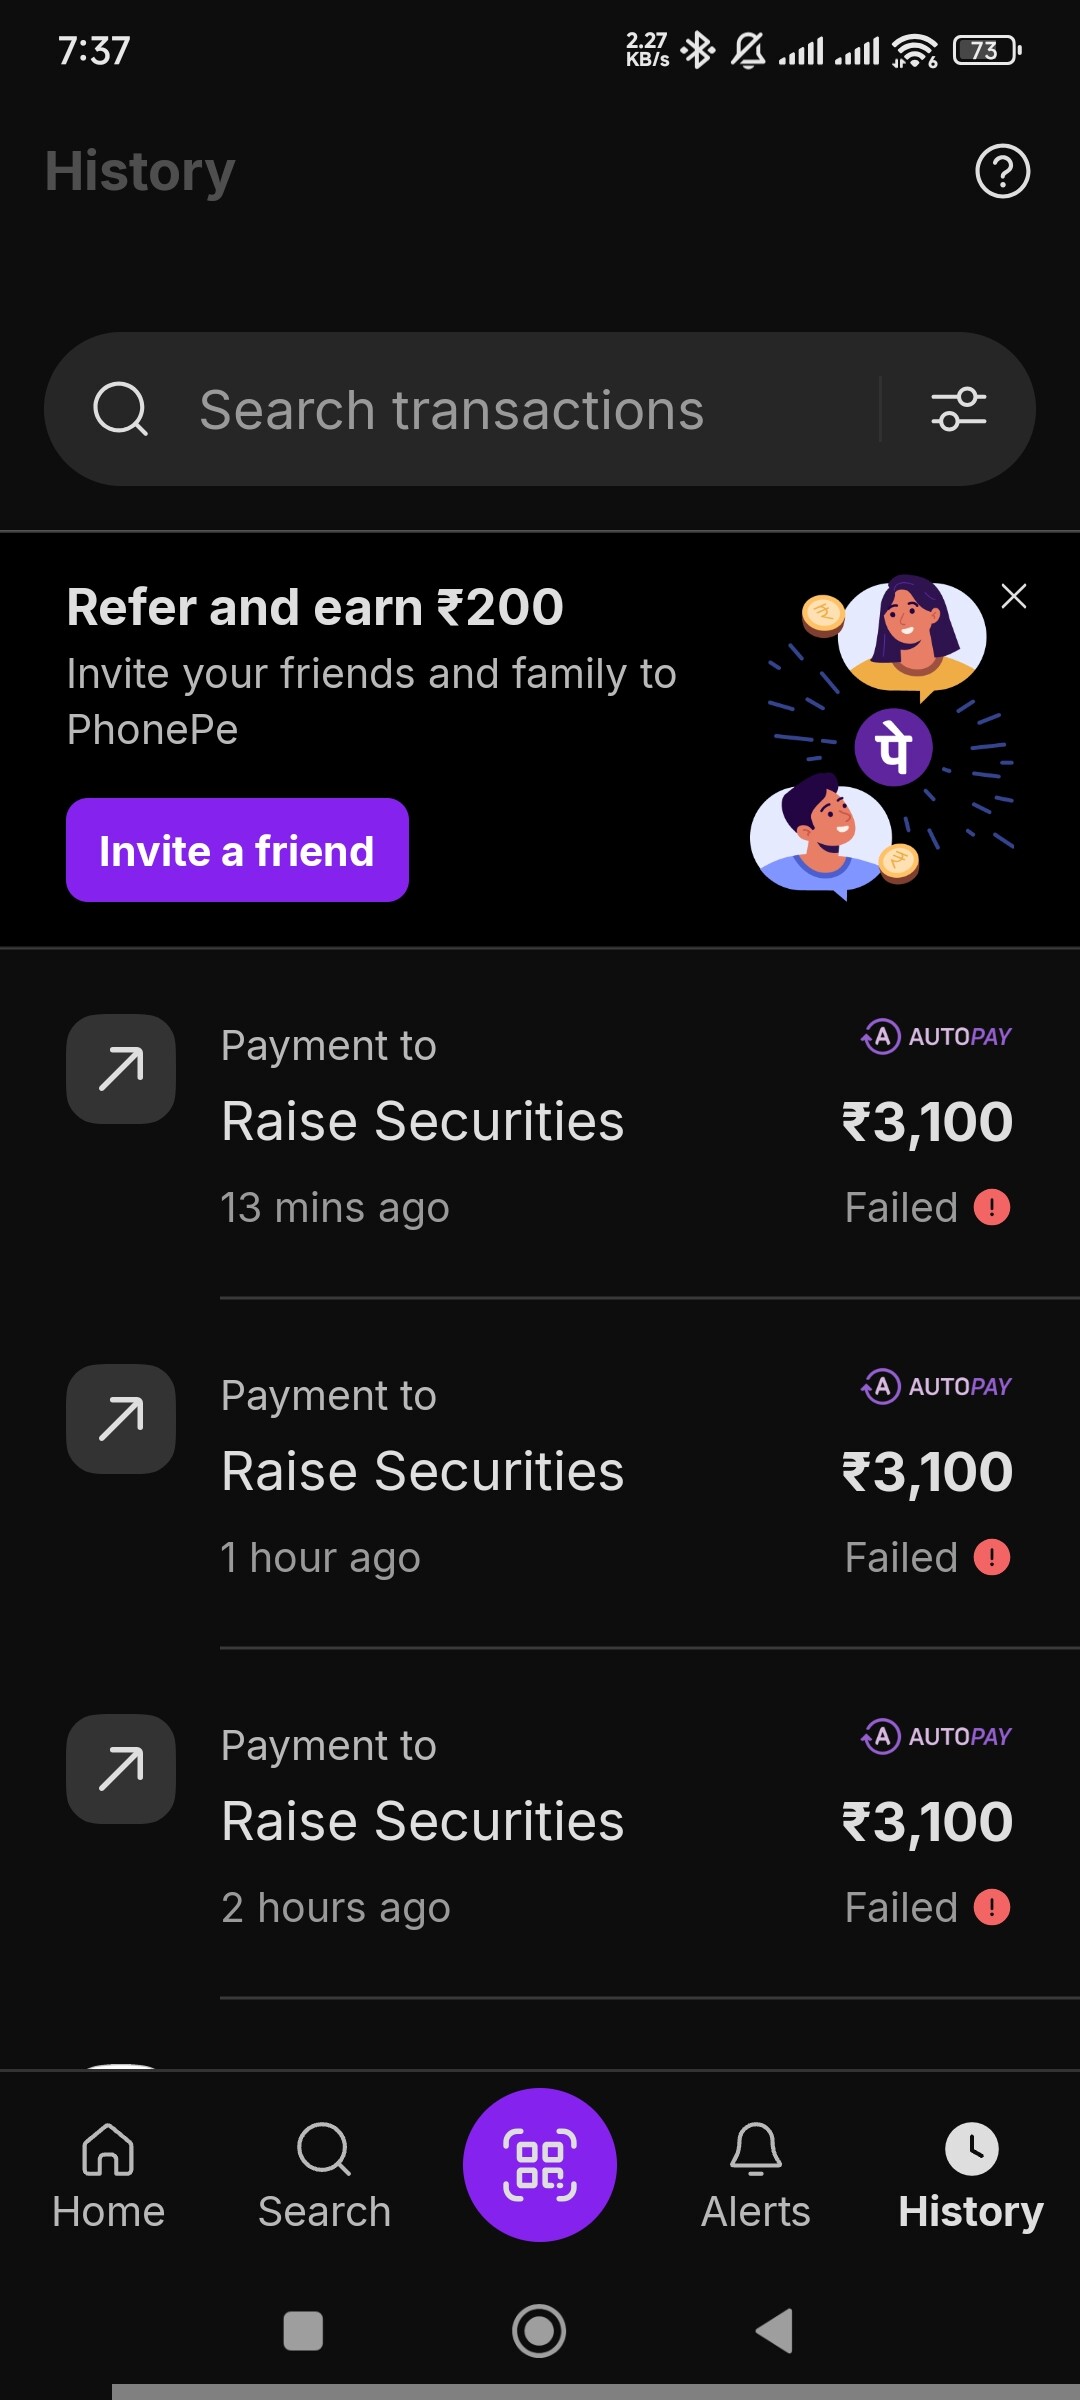Dismiss the Refer and earn banner
The image size is (1080, 2400).
point(1014,597)
